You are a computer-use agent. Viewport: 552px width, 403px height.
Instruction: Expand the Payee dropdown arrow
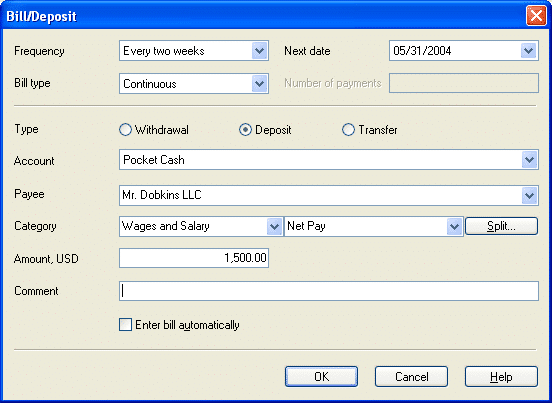pos(529,196)
